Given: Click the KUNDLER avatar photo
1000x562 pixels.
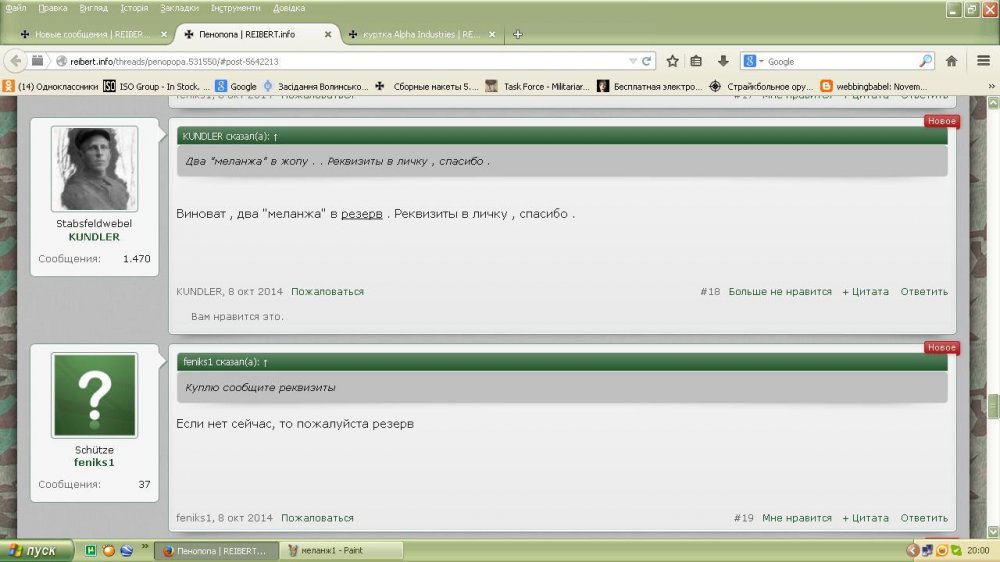Looking at the screenshot, I should pyautogui.click(x=94, y=169).
